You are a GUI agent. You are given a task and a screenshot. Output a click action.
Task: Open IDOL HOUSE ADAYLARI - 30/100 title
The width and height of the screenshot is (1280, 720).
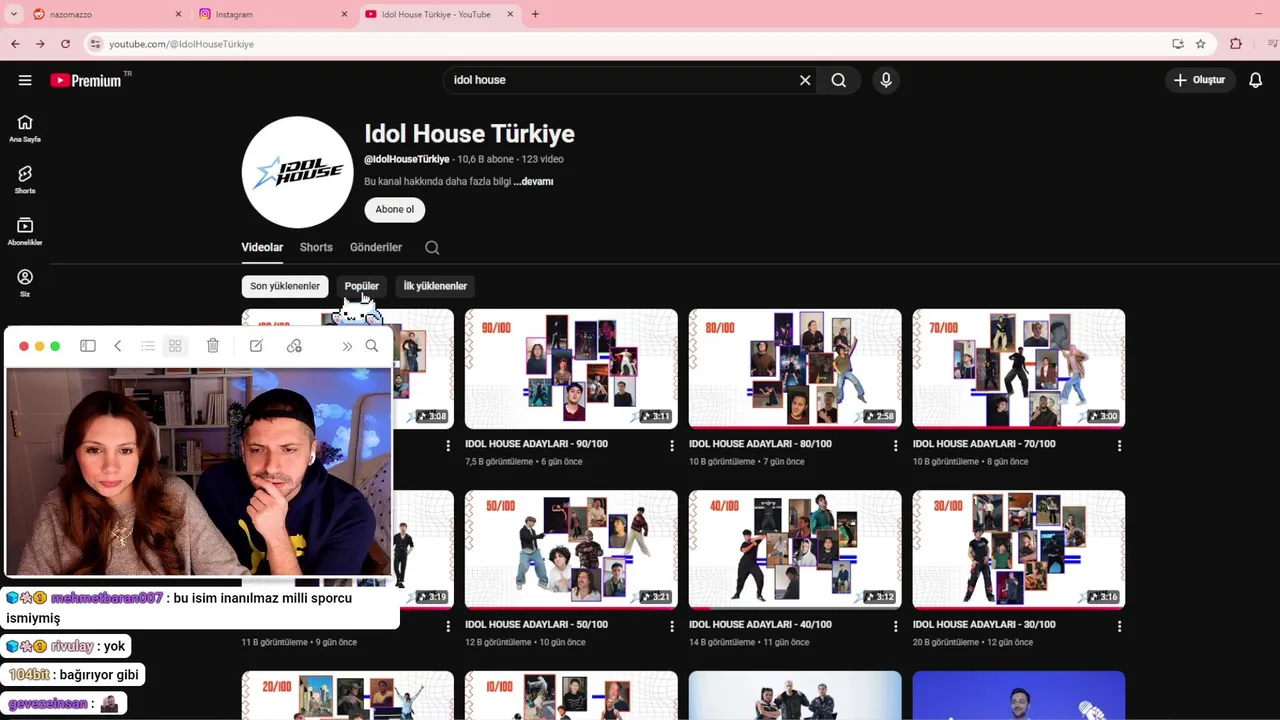[984, 625]
